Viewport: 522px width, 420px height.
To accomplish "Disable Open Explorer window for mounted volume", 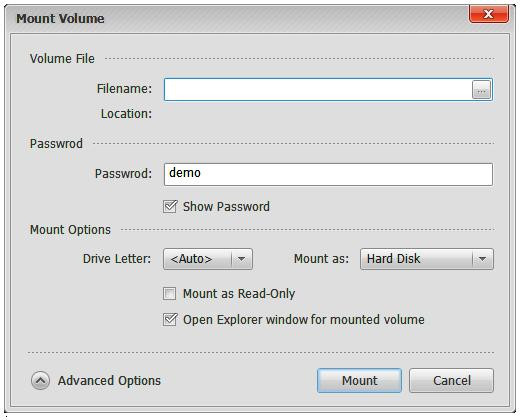I will click(170, 320).
